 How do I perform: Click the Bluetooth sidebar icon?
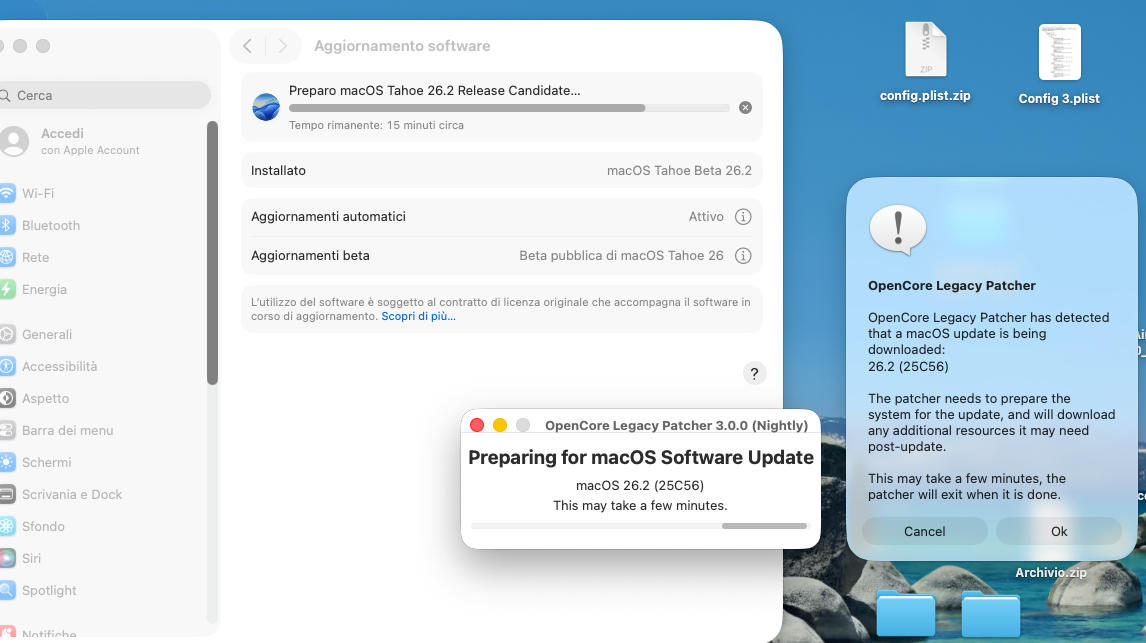[7, 225]
